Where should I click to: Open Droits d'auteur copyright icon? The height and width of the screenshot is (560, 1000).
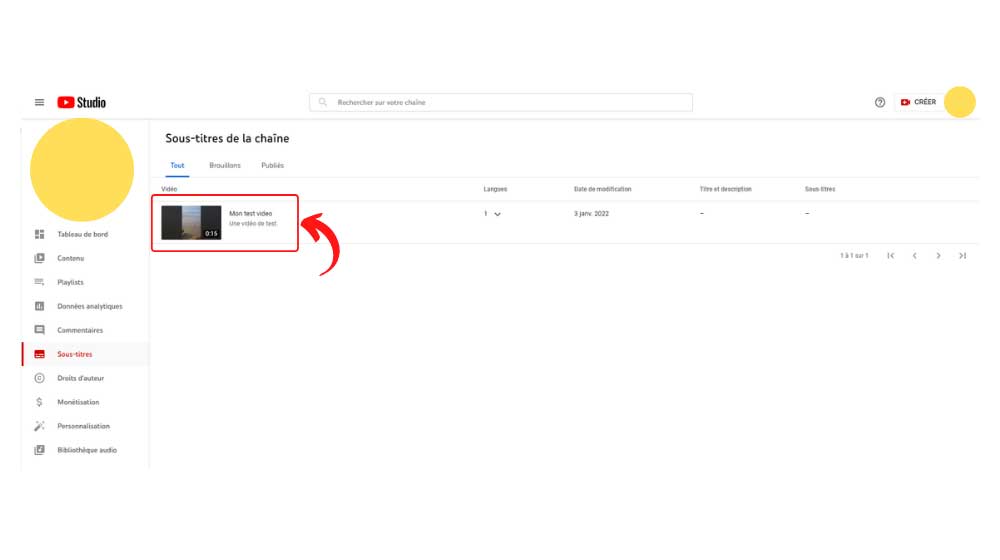(x=40, y=378)
